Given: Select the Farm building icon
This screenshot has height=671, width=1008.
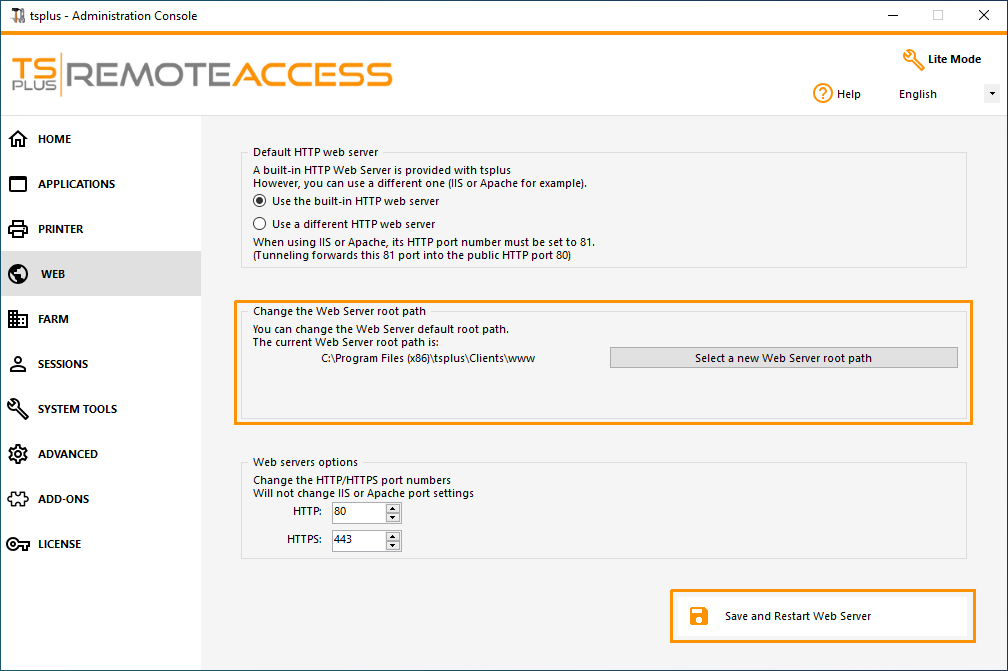Looking at the screenshot, I should pos(18,319).
